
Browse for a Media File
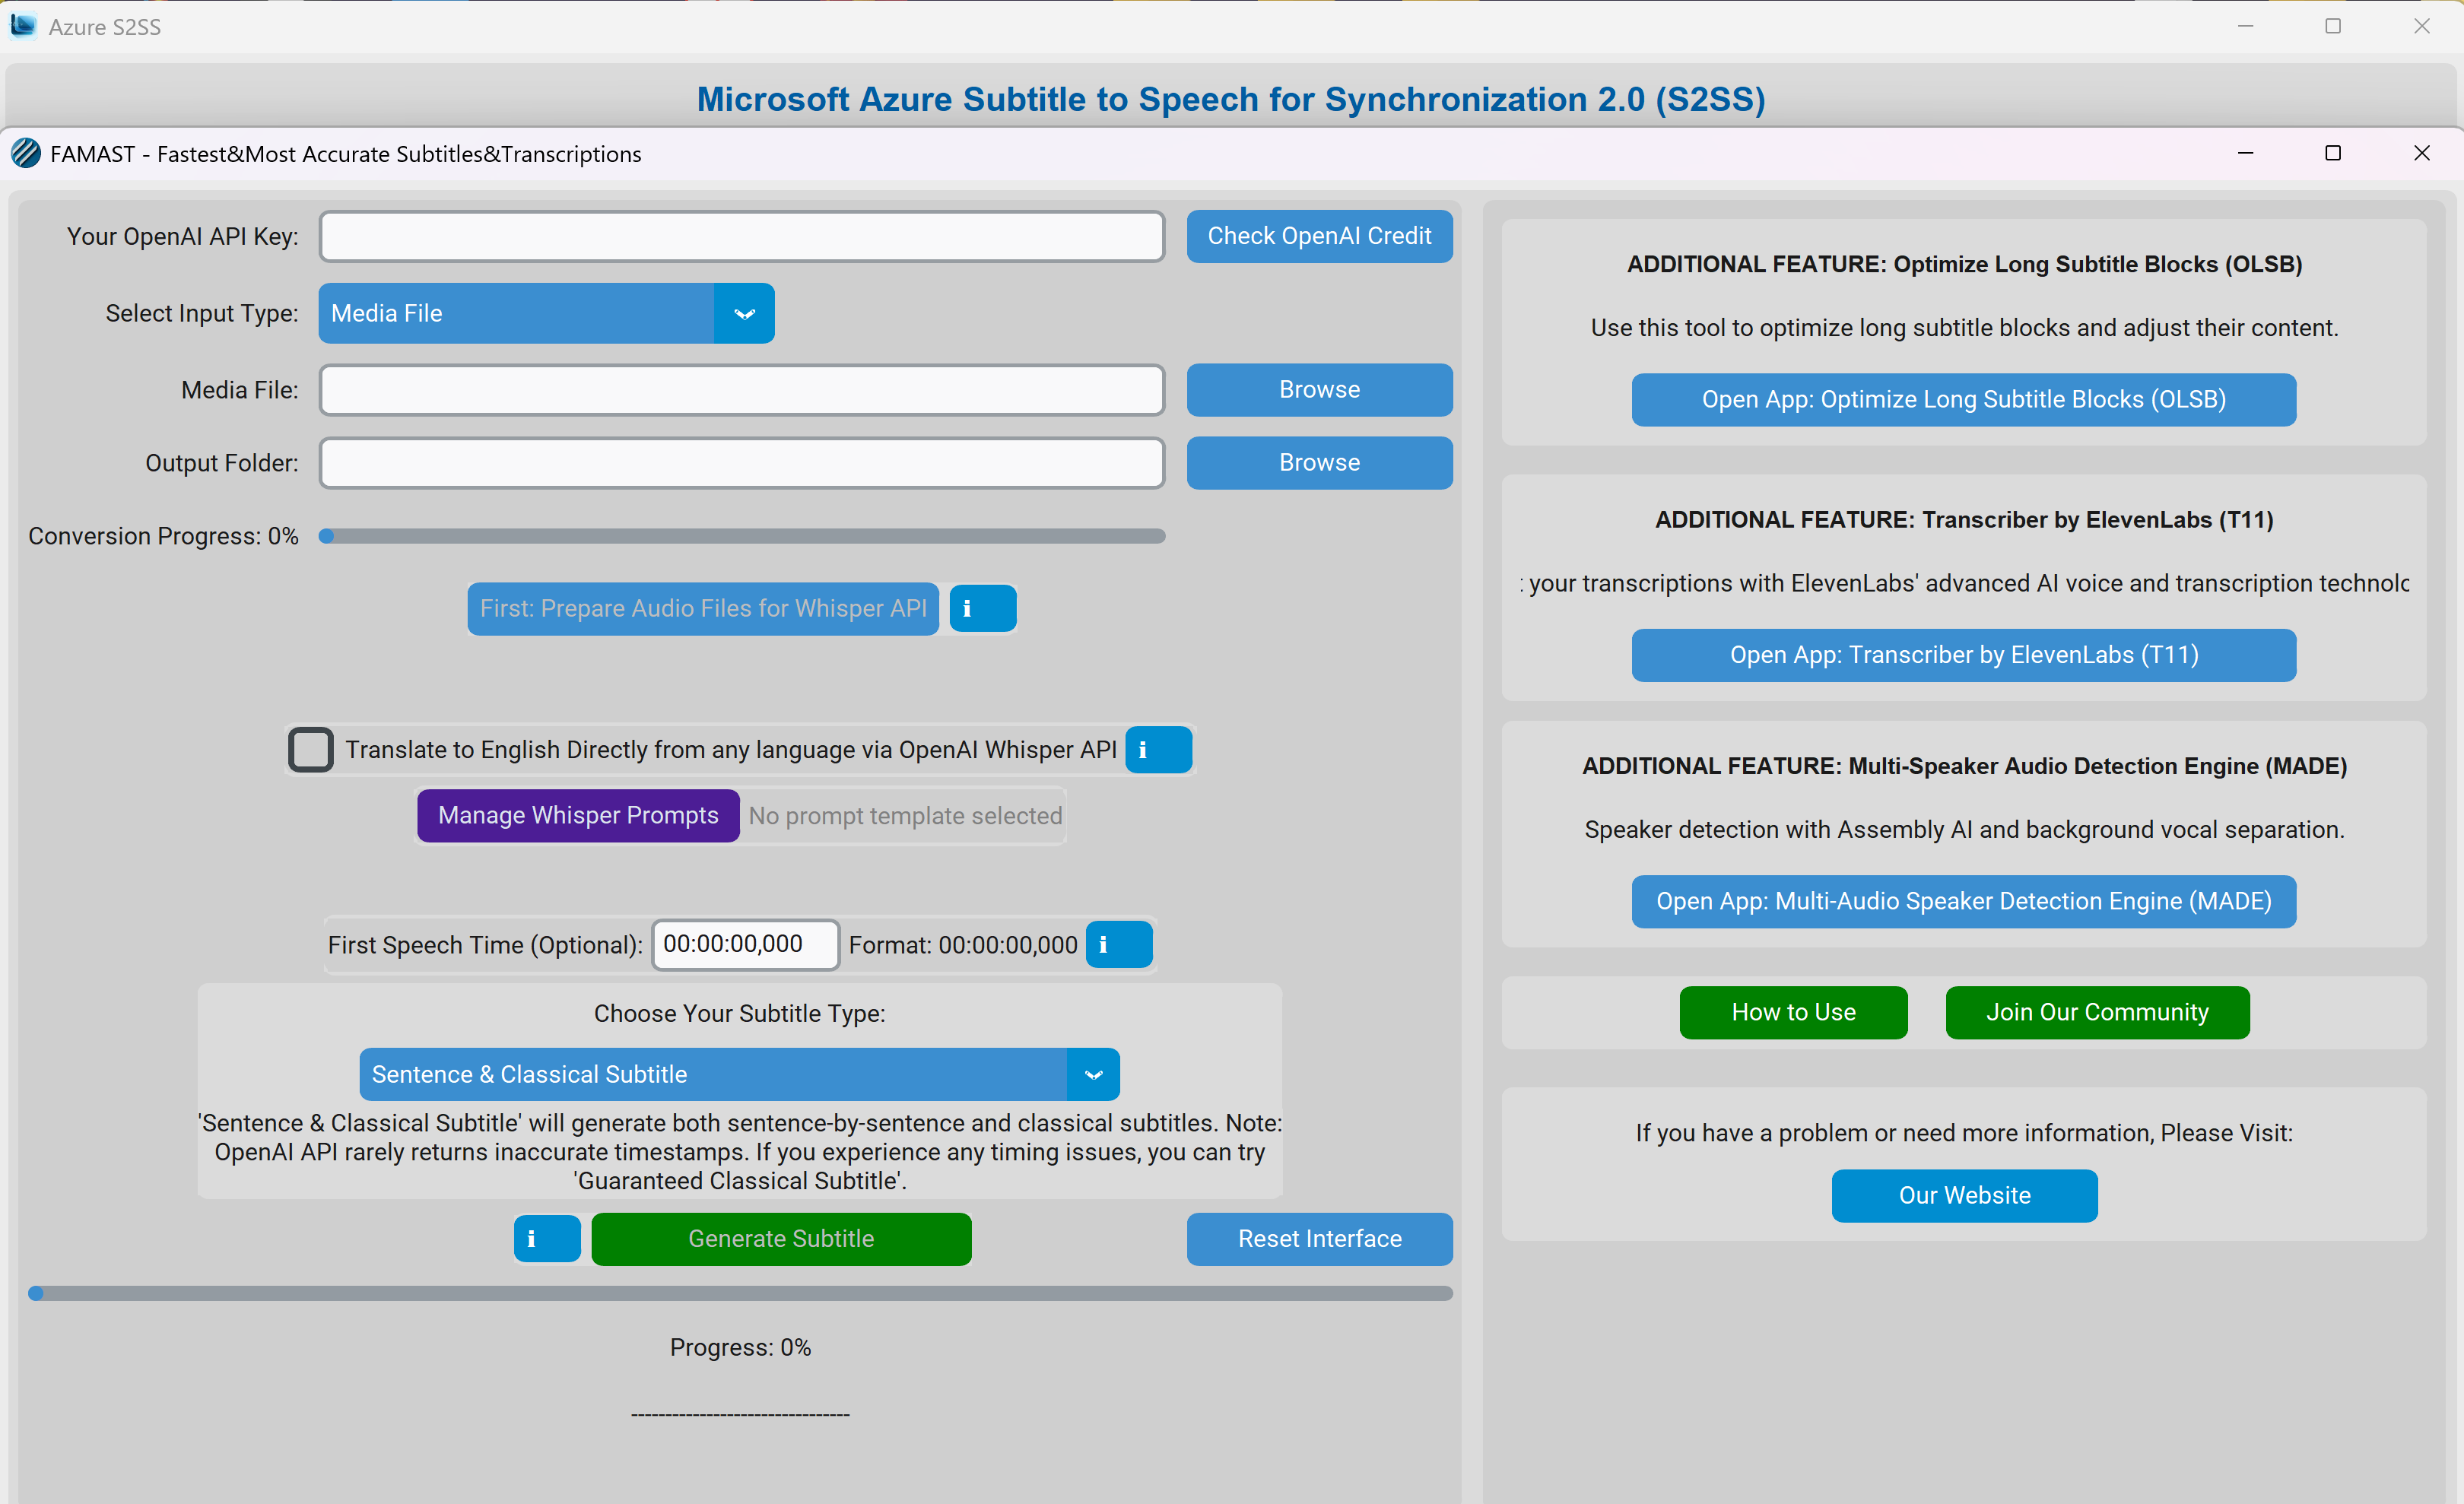(x=1318, y=390)
